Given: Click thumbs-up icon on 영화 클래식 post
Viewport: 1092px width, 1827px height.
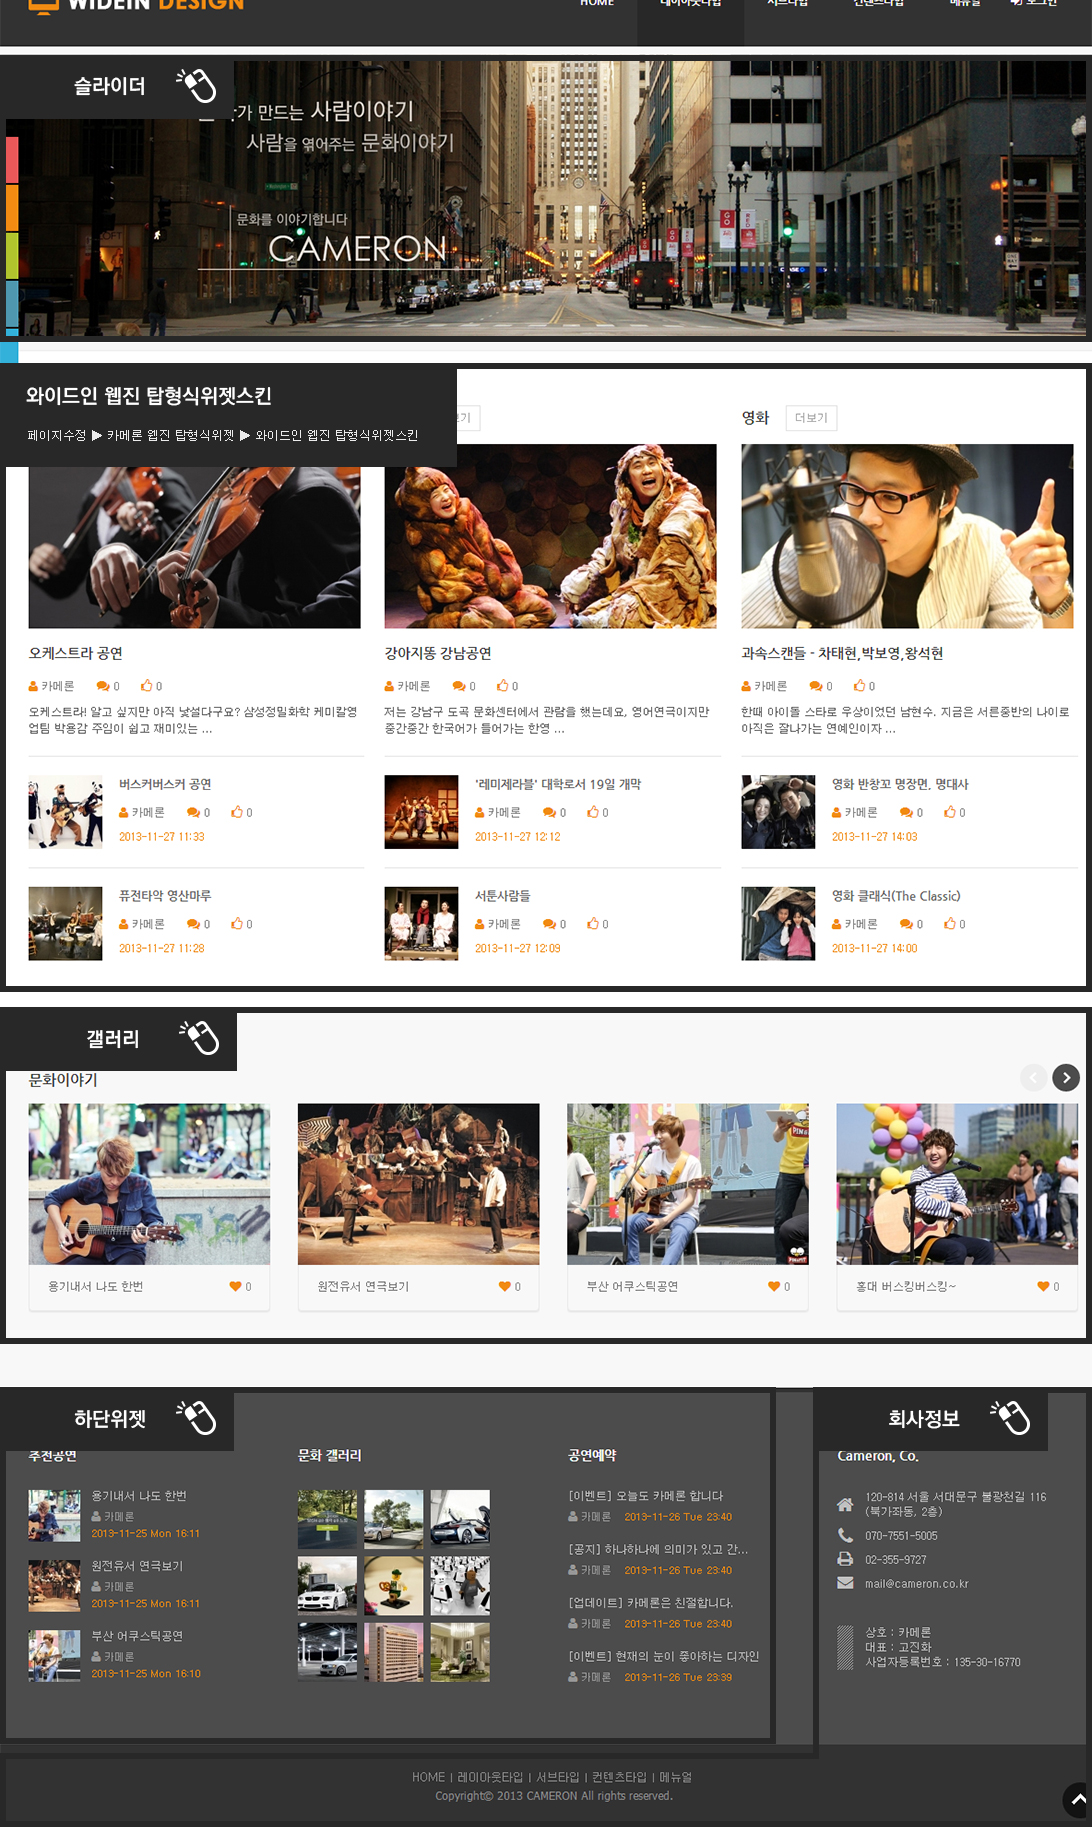Looking at the screenshot, I should click(950, 924).
